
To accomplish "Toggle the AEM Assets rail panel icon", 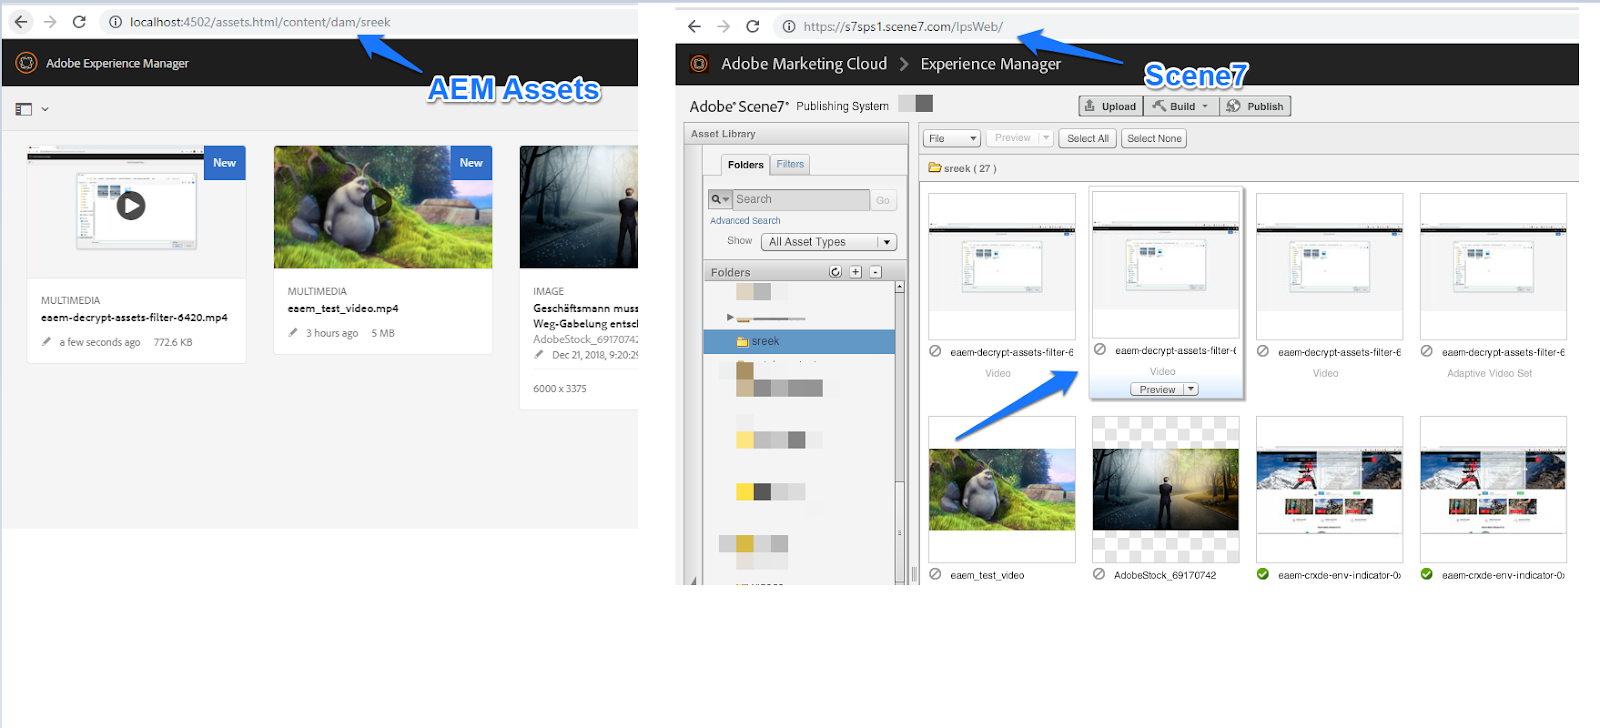I will [24, 109].
